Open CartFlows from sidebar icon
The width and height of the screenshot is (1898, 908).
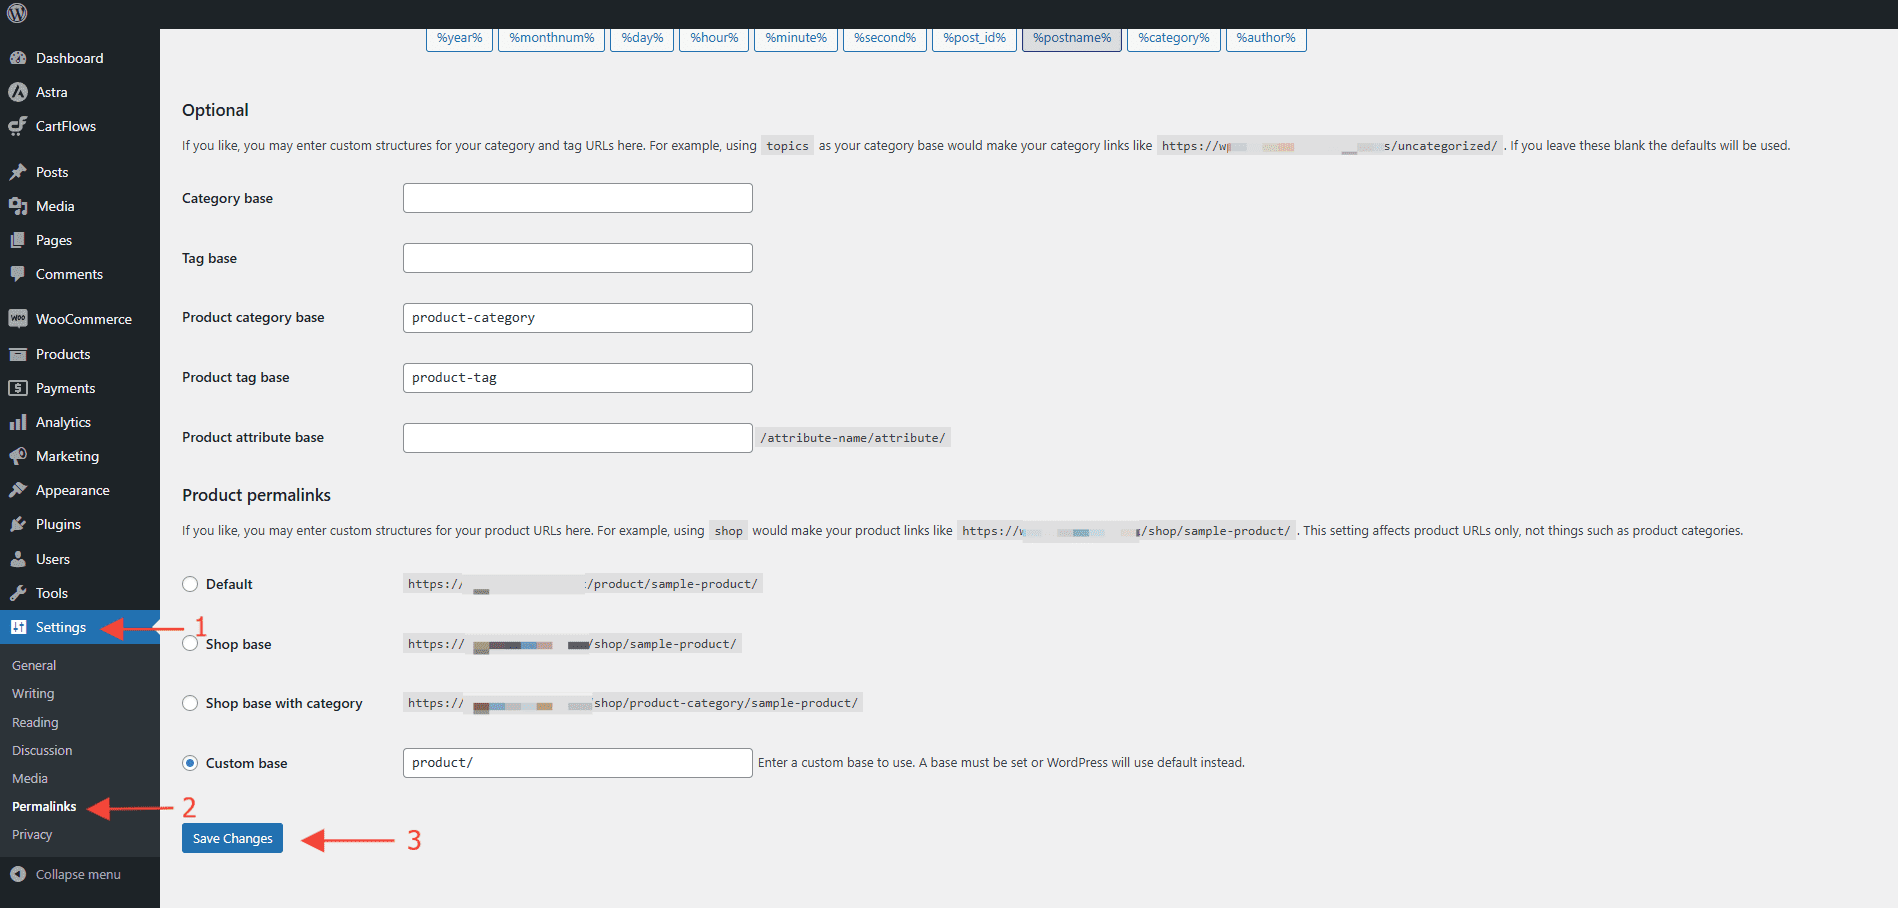tap(18, 126)
